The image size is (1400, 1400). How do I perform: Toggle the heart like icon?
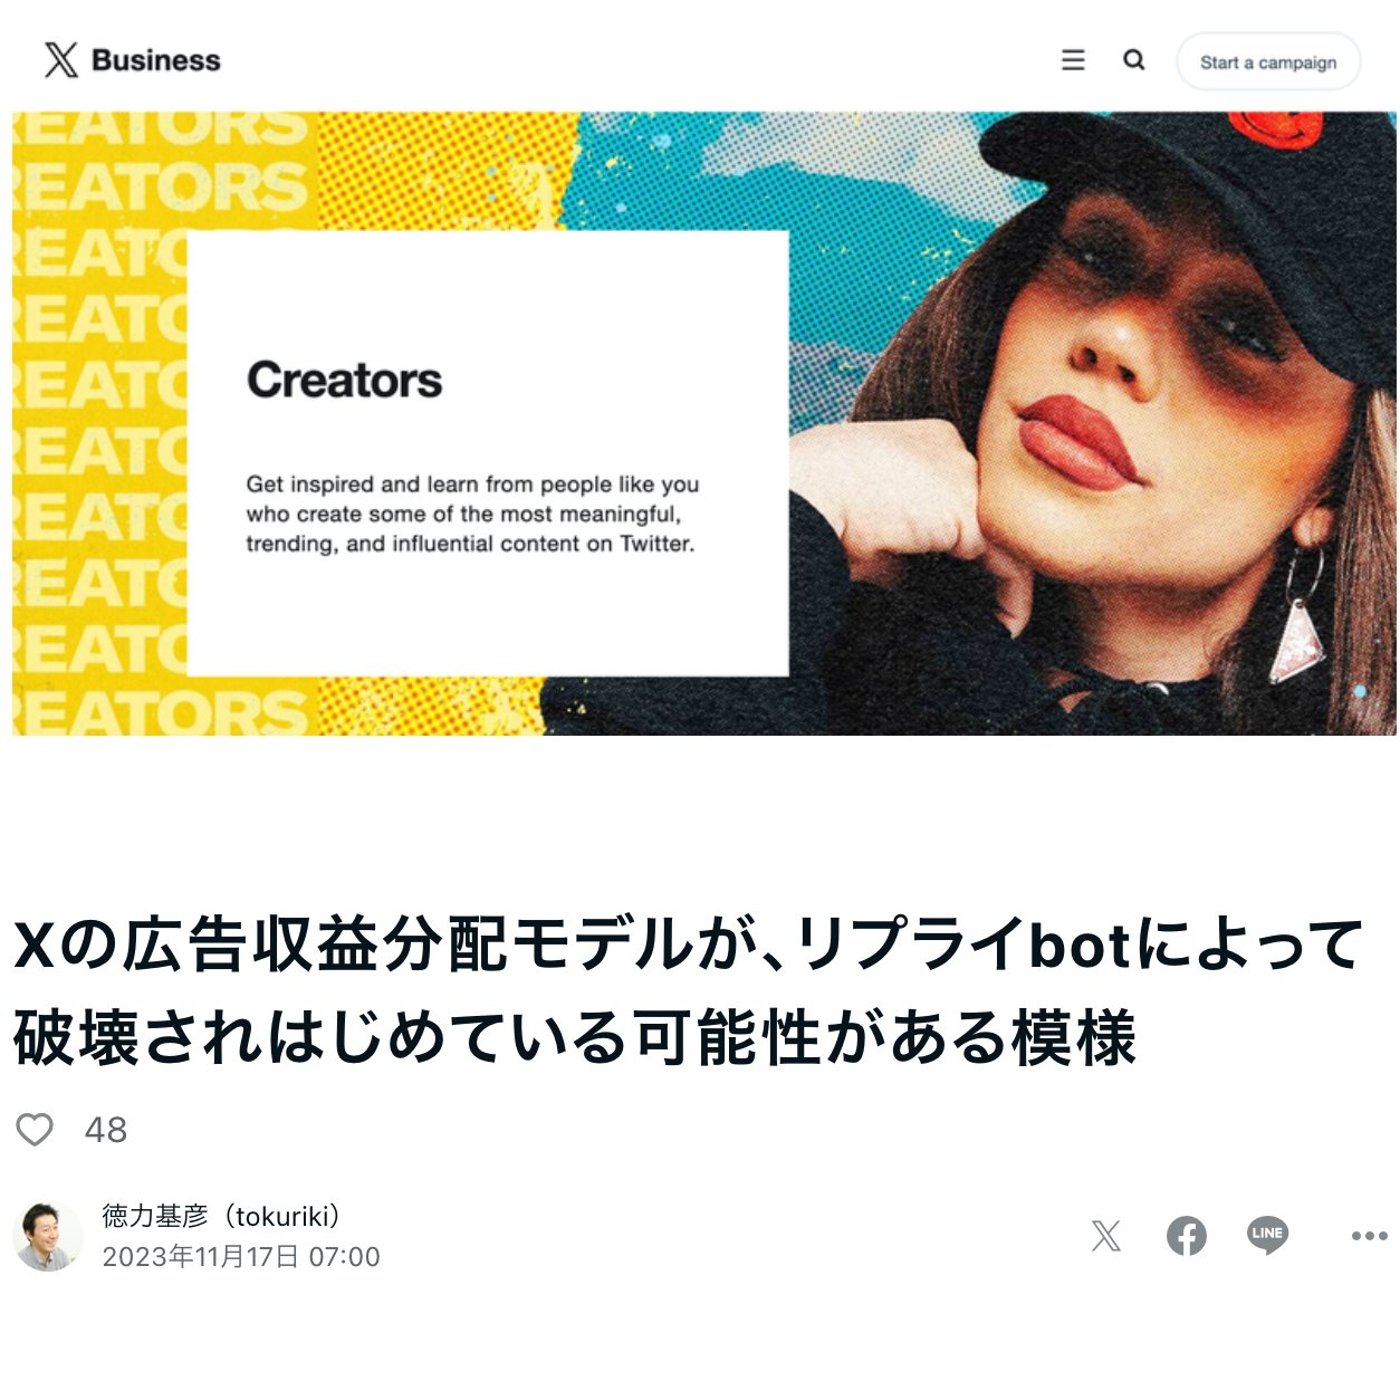35,1129
